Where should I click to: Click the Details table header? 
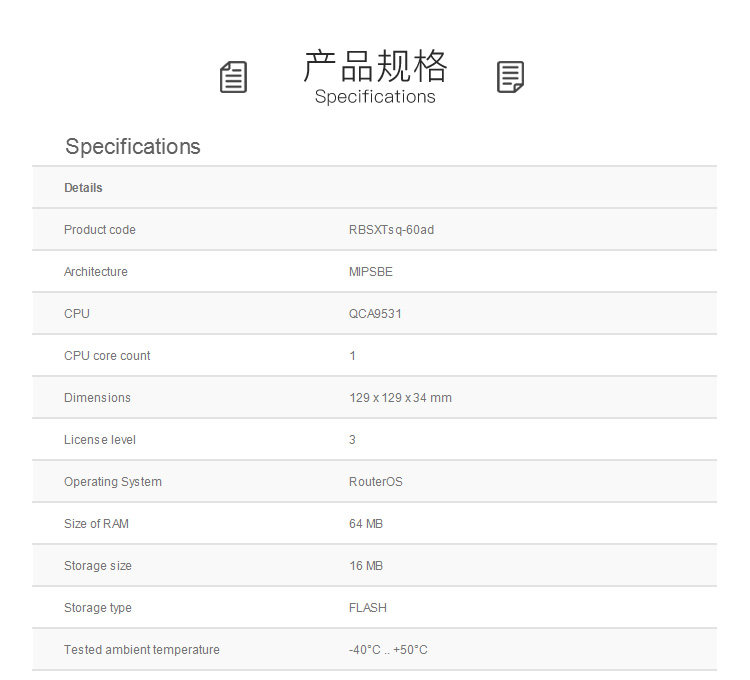(83, 187)
